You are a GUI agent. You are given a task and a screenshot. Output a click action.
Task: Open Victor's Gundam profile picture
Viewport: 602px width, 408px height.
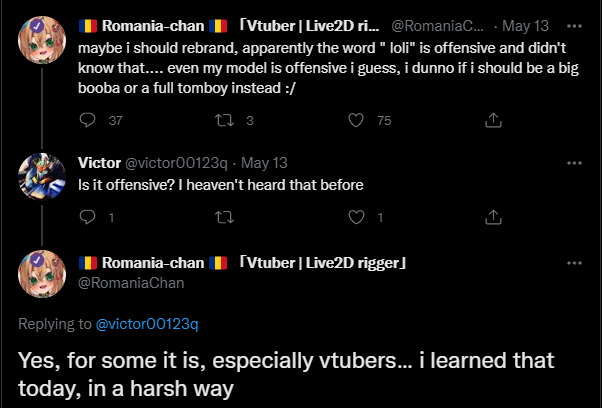(43, 180)
